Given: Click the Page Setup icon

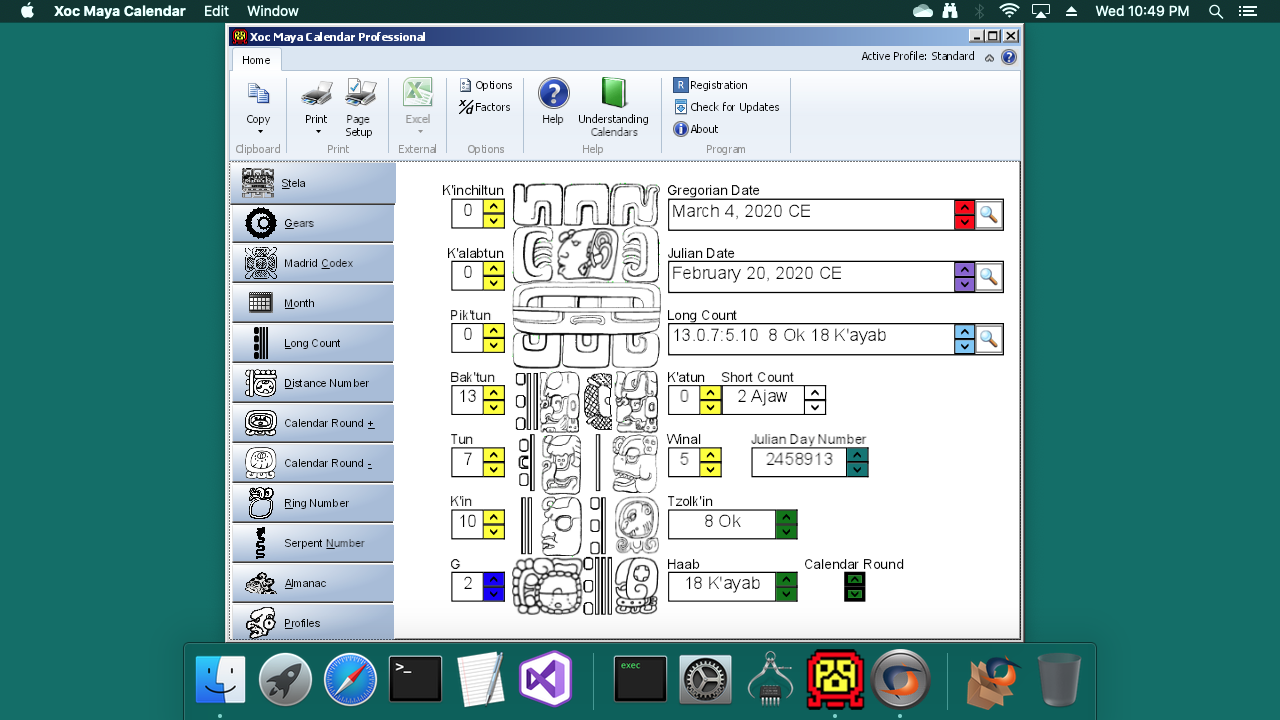Looking at the screenshot, I should tap(359, 94).
